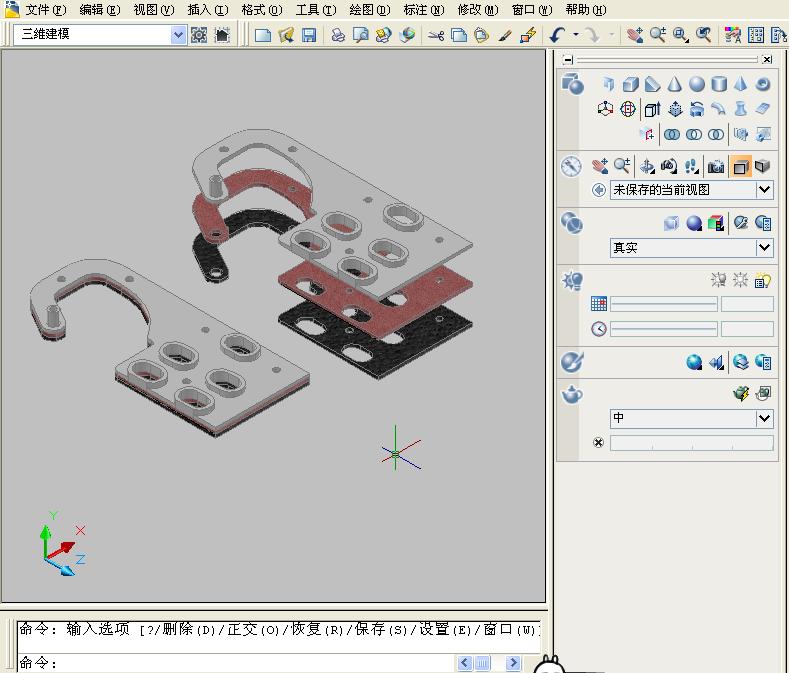The height and width of the screenshot is (673, 789).
Task: Select the Sweep tool
Action: click(719, 109)
